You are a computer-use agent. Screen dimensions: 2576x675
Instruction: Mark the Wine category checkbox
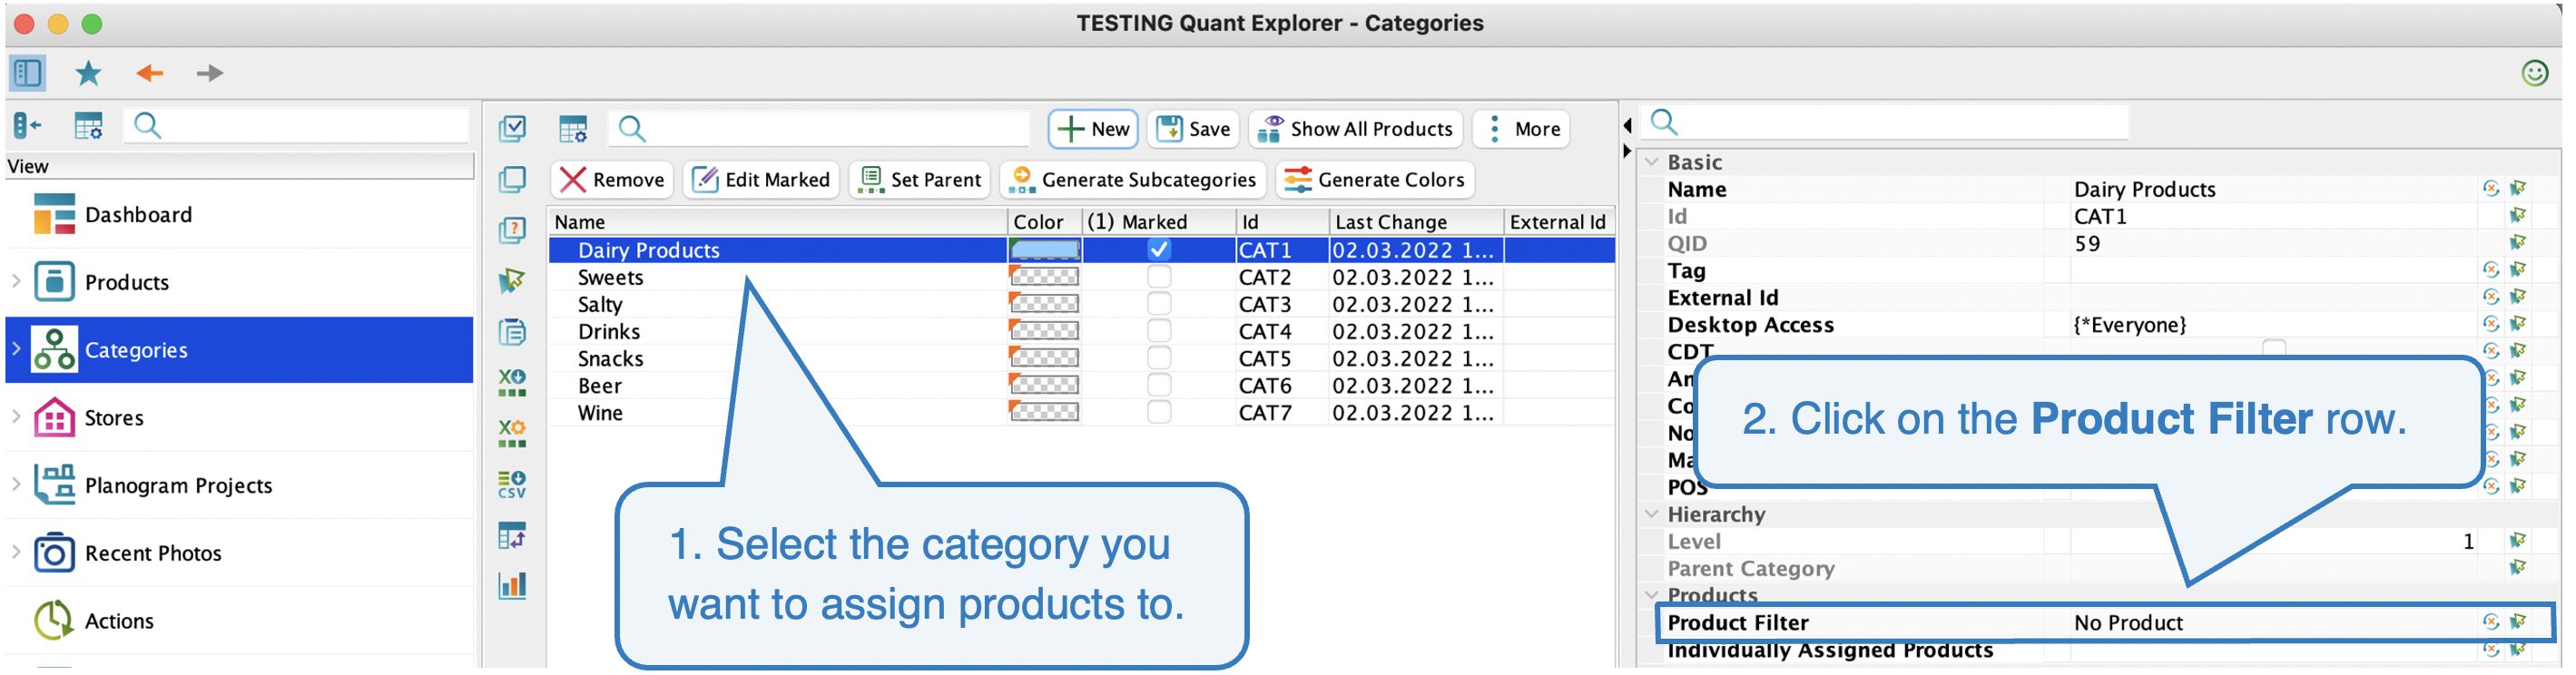click(1159, 412)
